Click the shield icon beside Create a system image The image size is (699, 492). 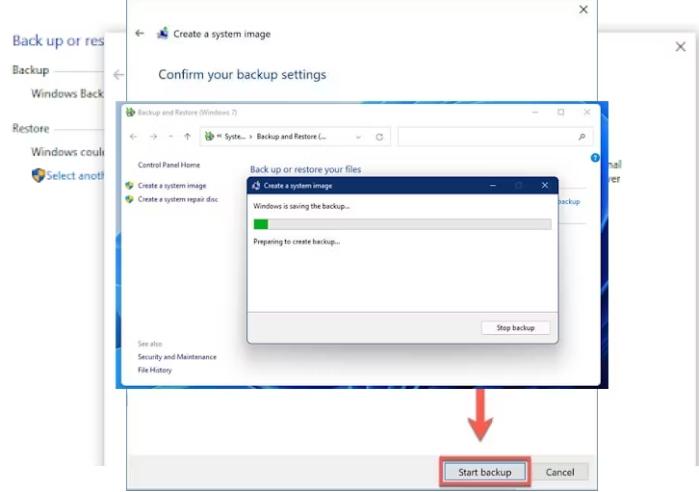point(129,185)
